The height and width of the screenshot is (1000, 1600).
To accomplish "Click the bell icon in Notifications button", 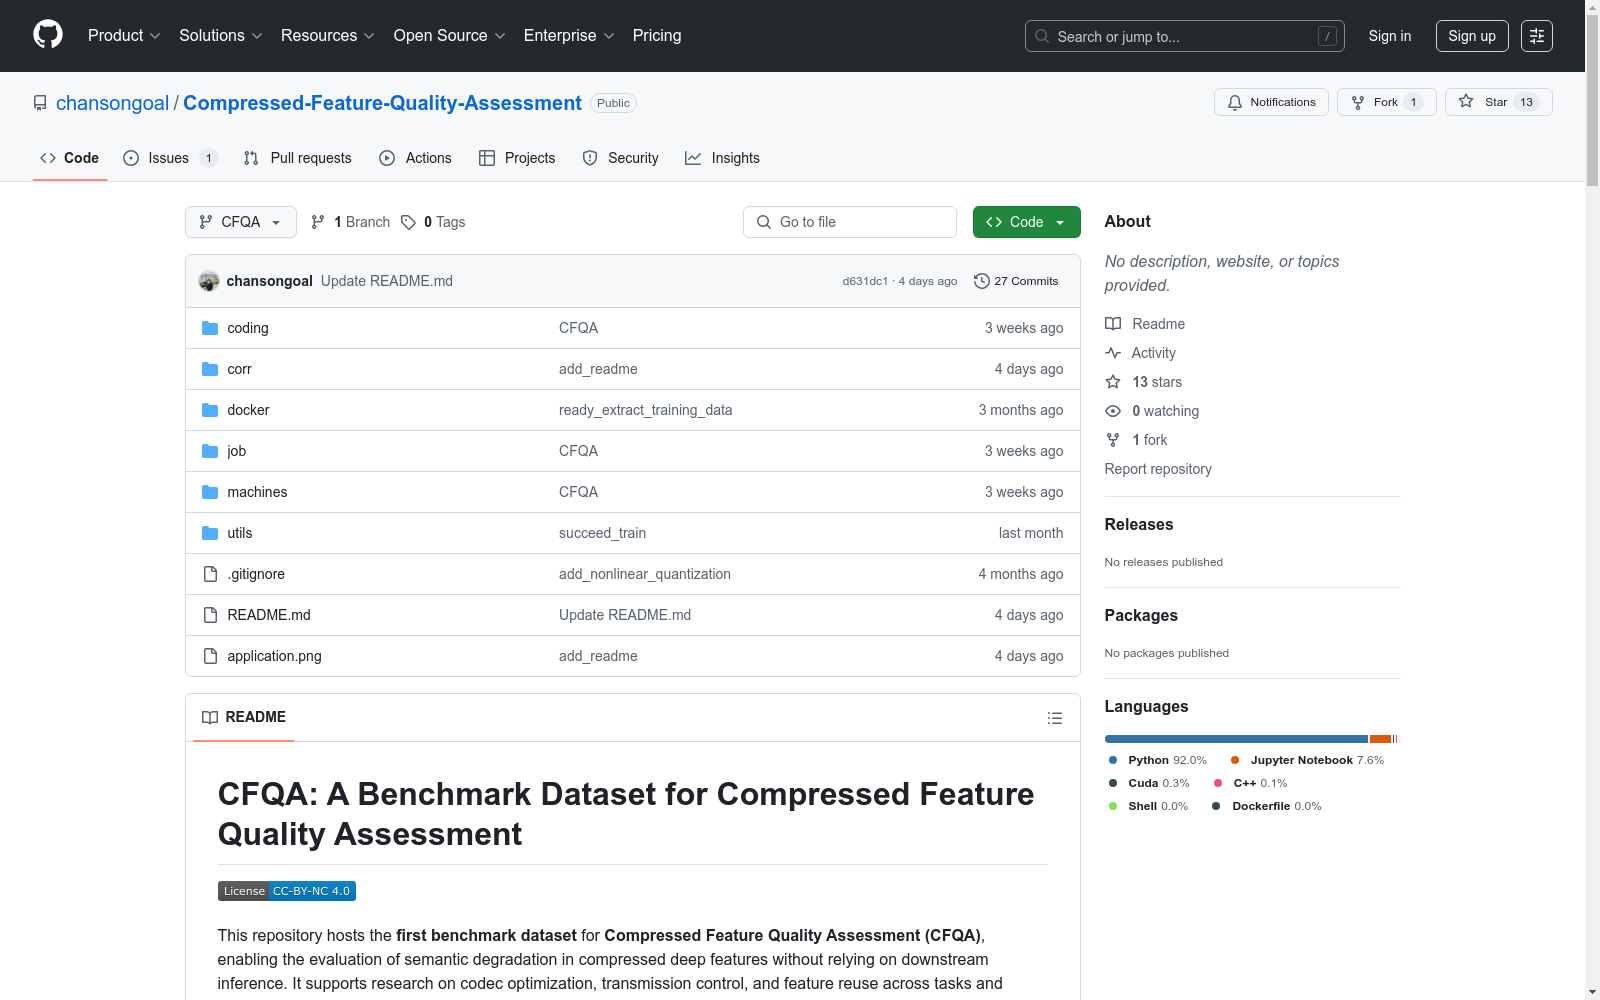I will click(1235, 102).
